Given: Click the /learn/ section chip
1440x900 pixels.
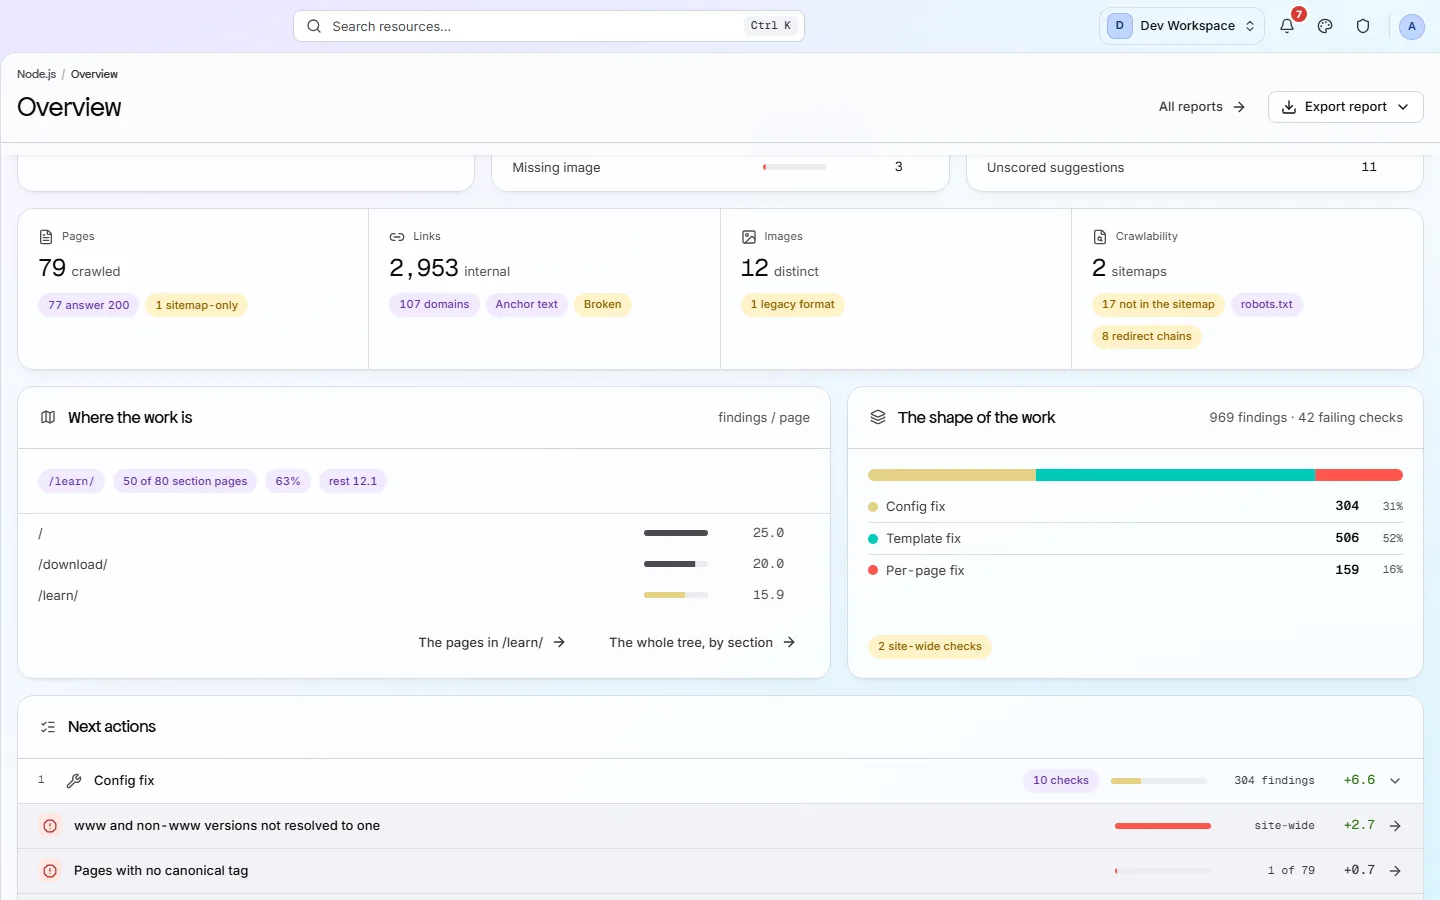Looking at the screenshot, I should click(72, 482).
